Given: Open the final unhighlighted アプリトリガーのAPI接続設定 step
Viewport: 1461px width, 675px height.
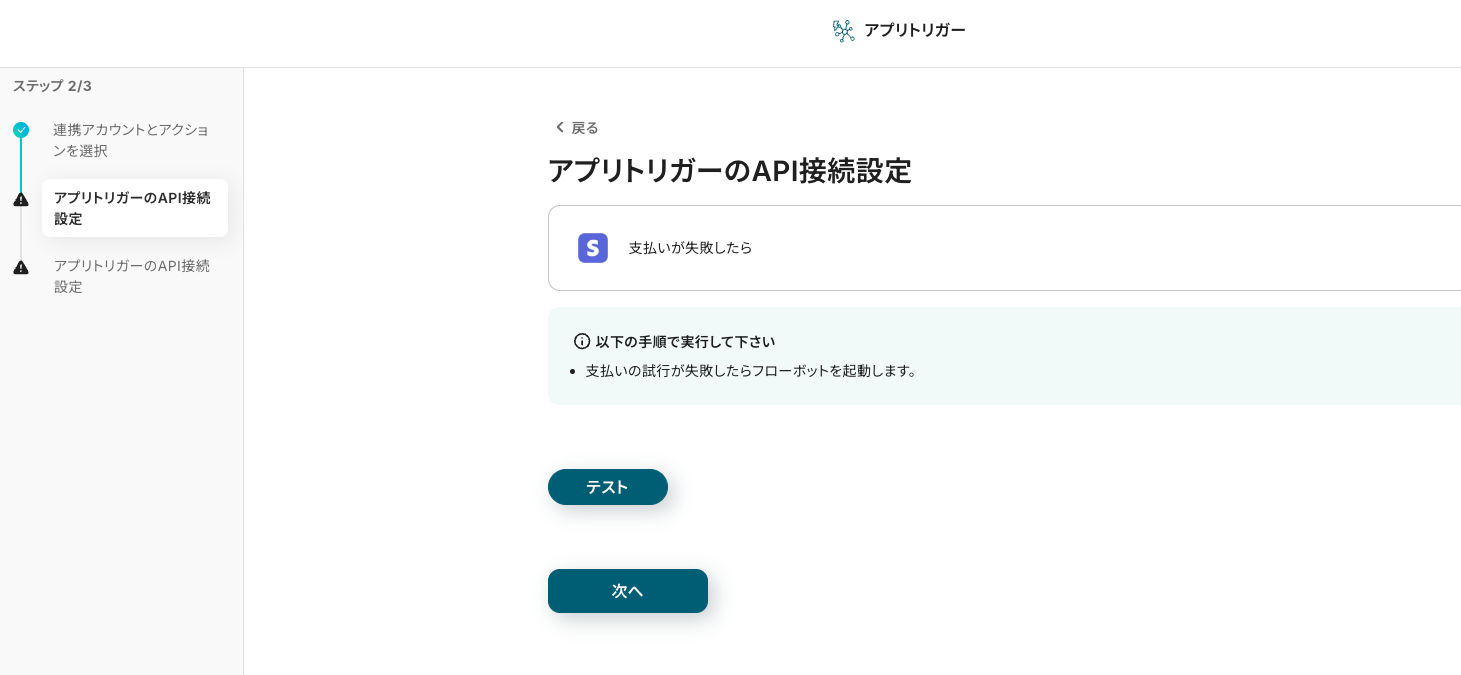Looking at the screenshot, I should (131, 276).
